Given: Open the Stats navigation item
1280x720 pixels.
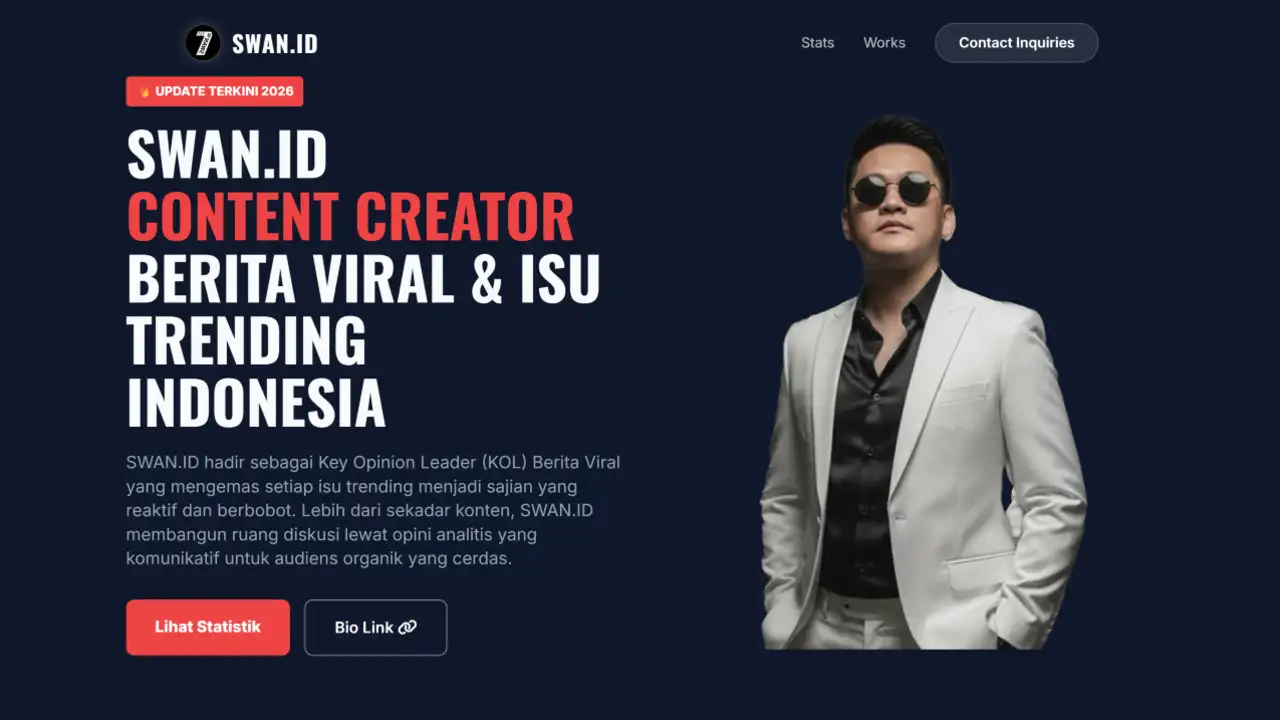Looking at the screenshot, I should 817,43.
